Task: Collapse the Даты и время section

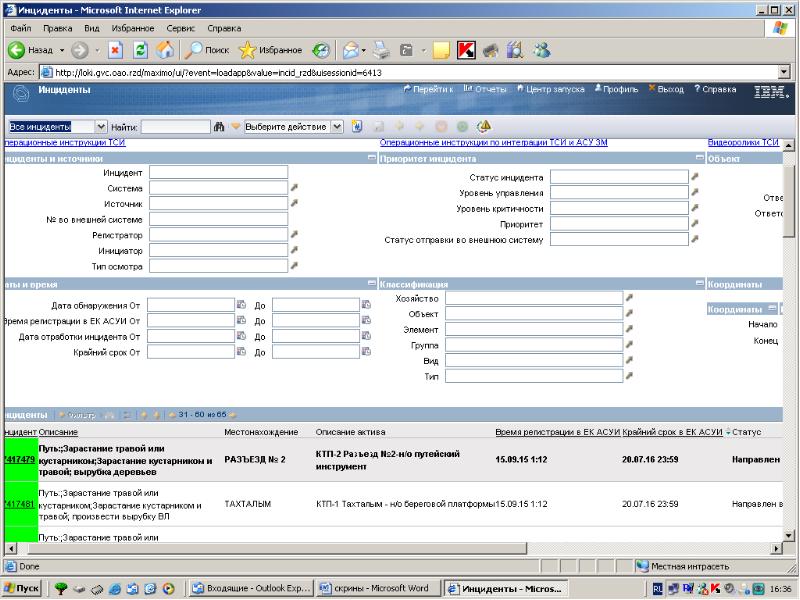Action: 372,283
